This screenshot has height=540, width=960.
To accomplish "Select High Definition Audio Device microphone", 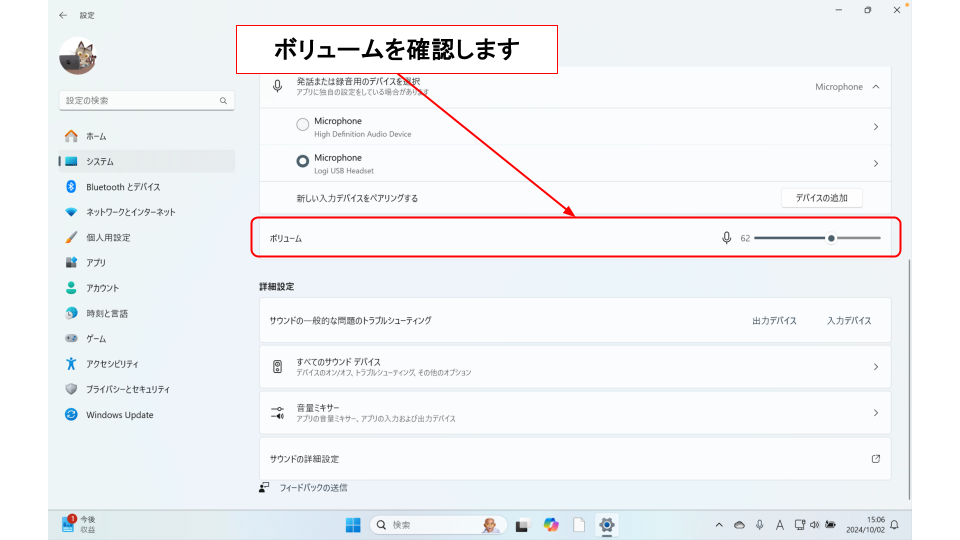I will click(303, 125).
